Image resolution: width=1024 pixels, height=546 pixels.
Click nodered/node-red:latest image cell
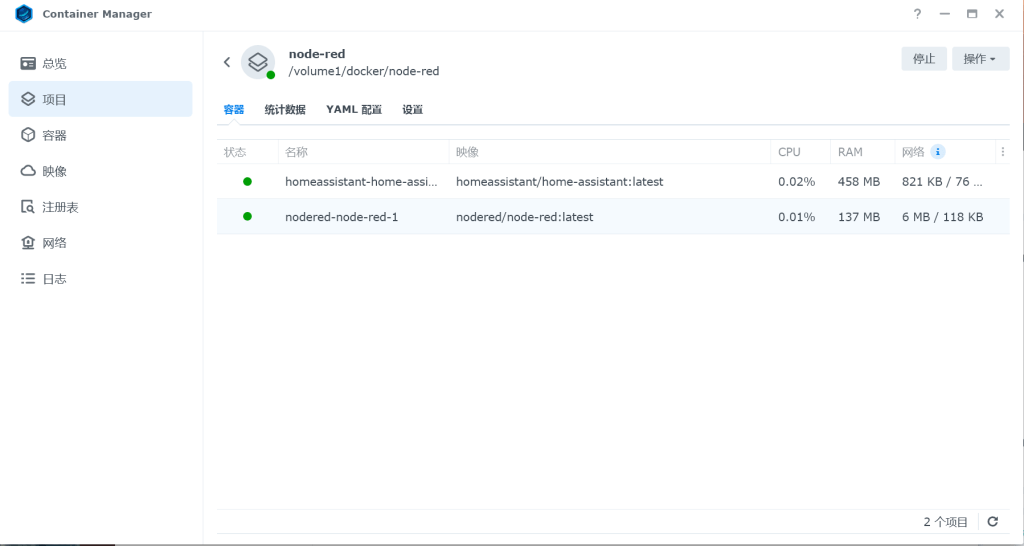tap(524, 217)
